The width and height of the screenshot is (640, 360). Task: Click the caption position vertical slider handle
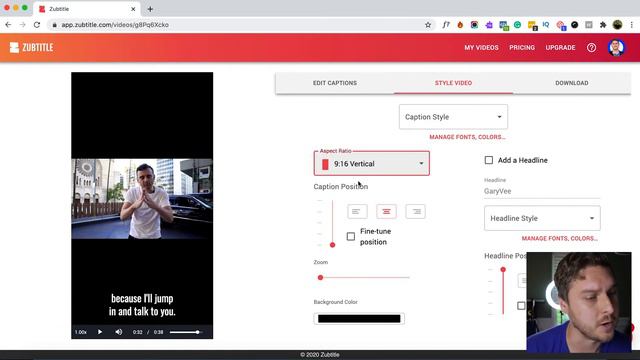(x=332, y=245)
